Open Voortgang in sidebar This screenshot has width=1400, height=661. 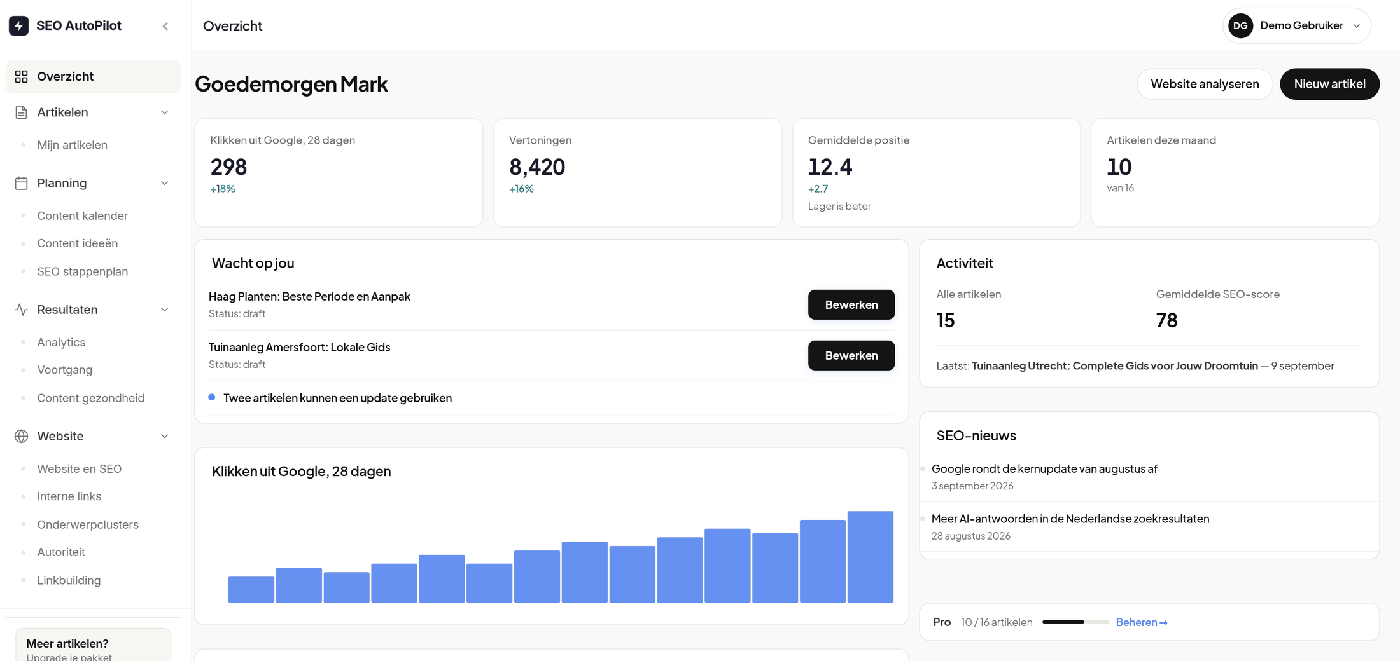point(65,370)
